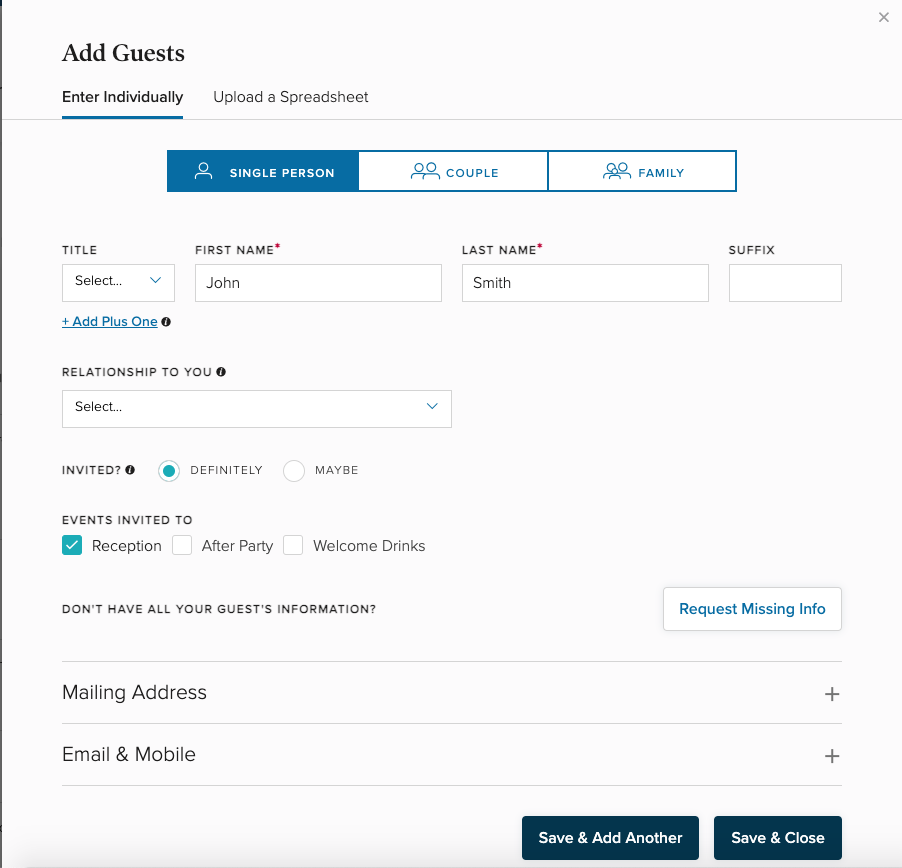Choose the Maybe invited option
The image size is (902, 868).
(294, 470)
